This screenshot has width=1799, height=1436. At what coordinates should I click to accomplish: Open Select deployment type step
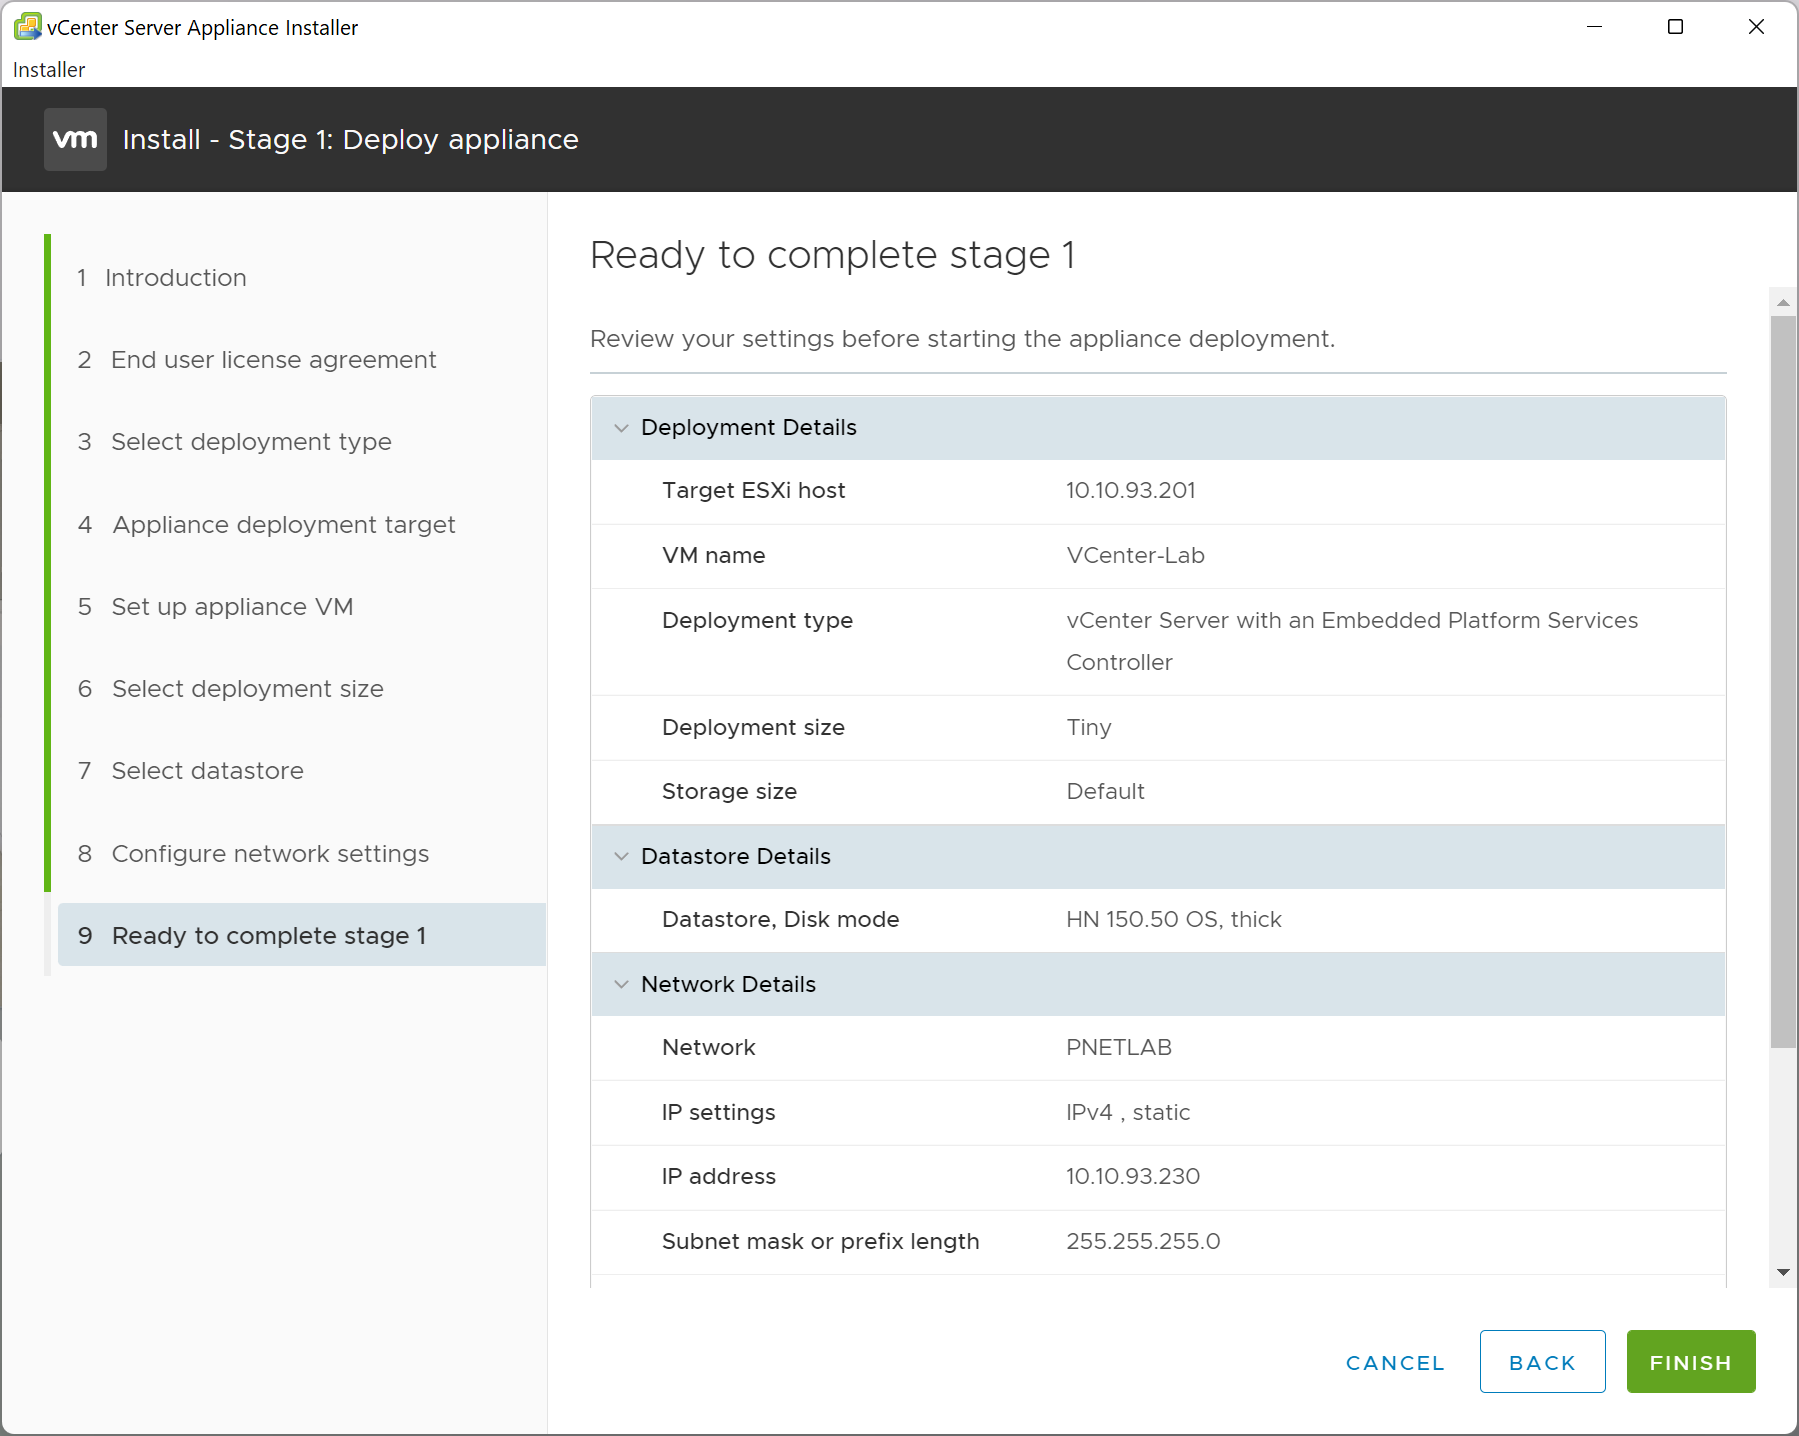(251, 442)
